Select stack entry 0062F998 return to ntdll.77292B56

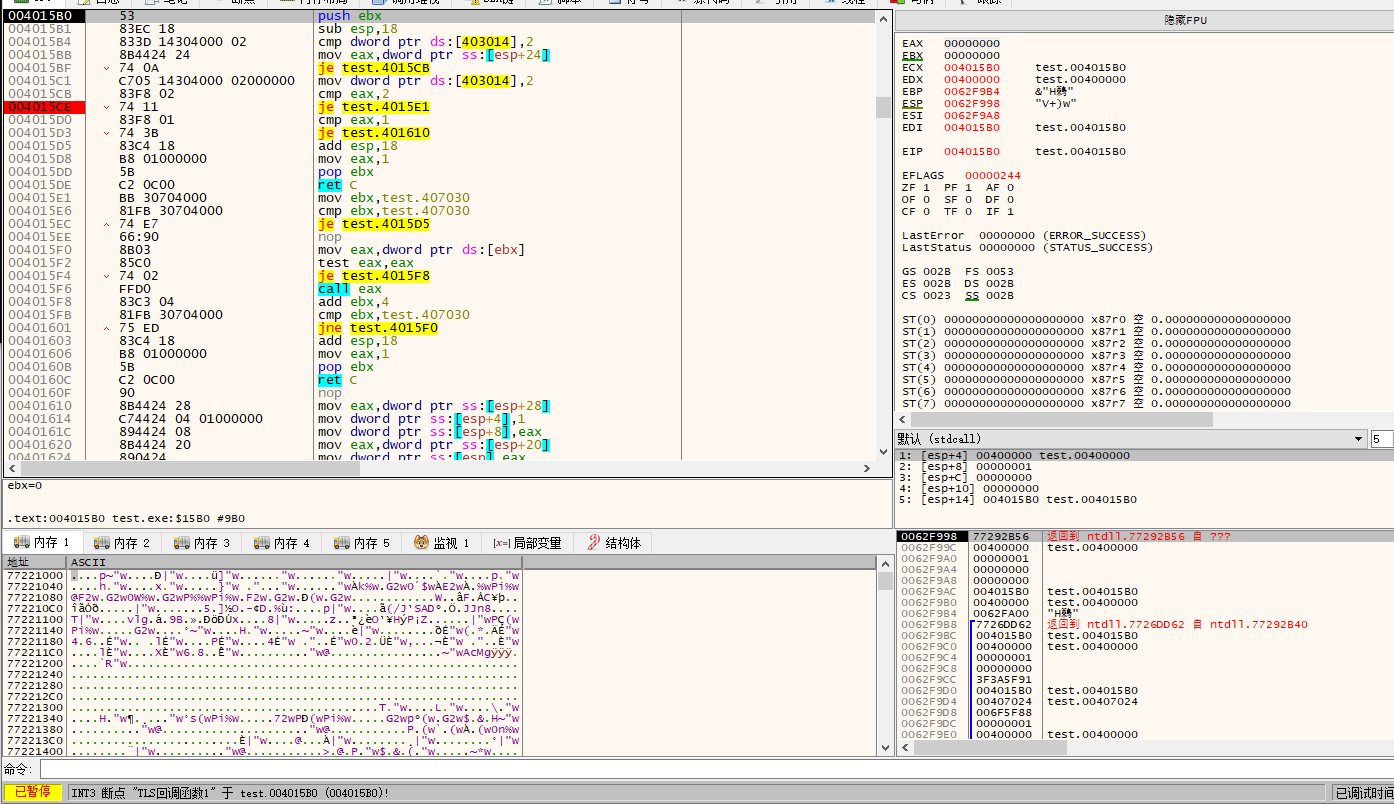1144,537
